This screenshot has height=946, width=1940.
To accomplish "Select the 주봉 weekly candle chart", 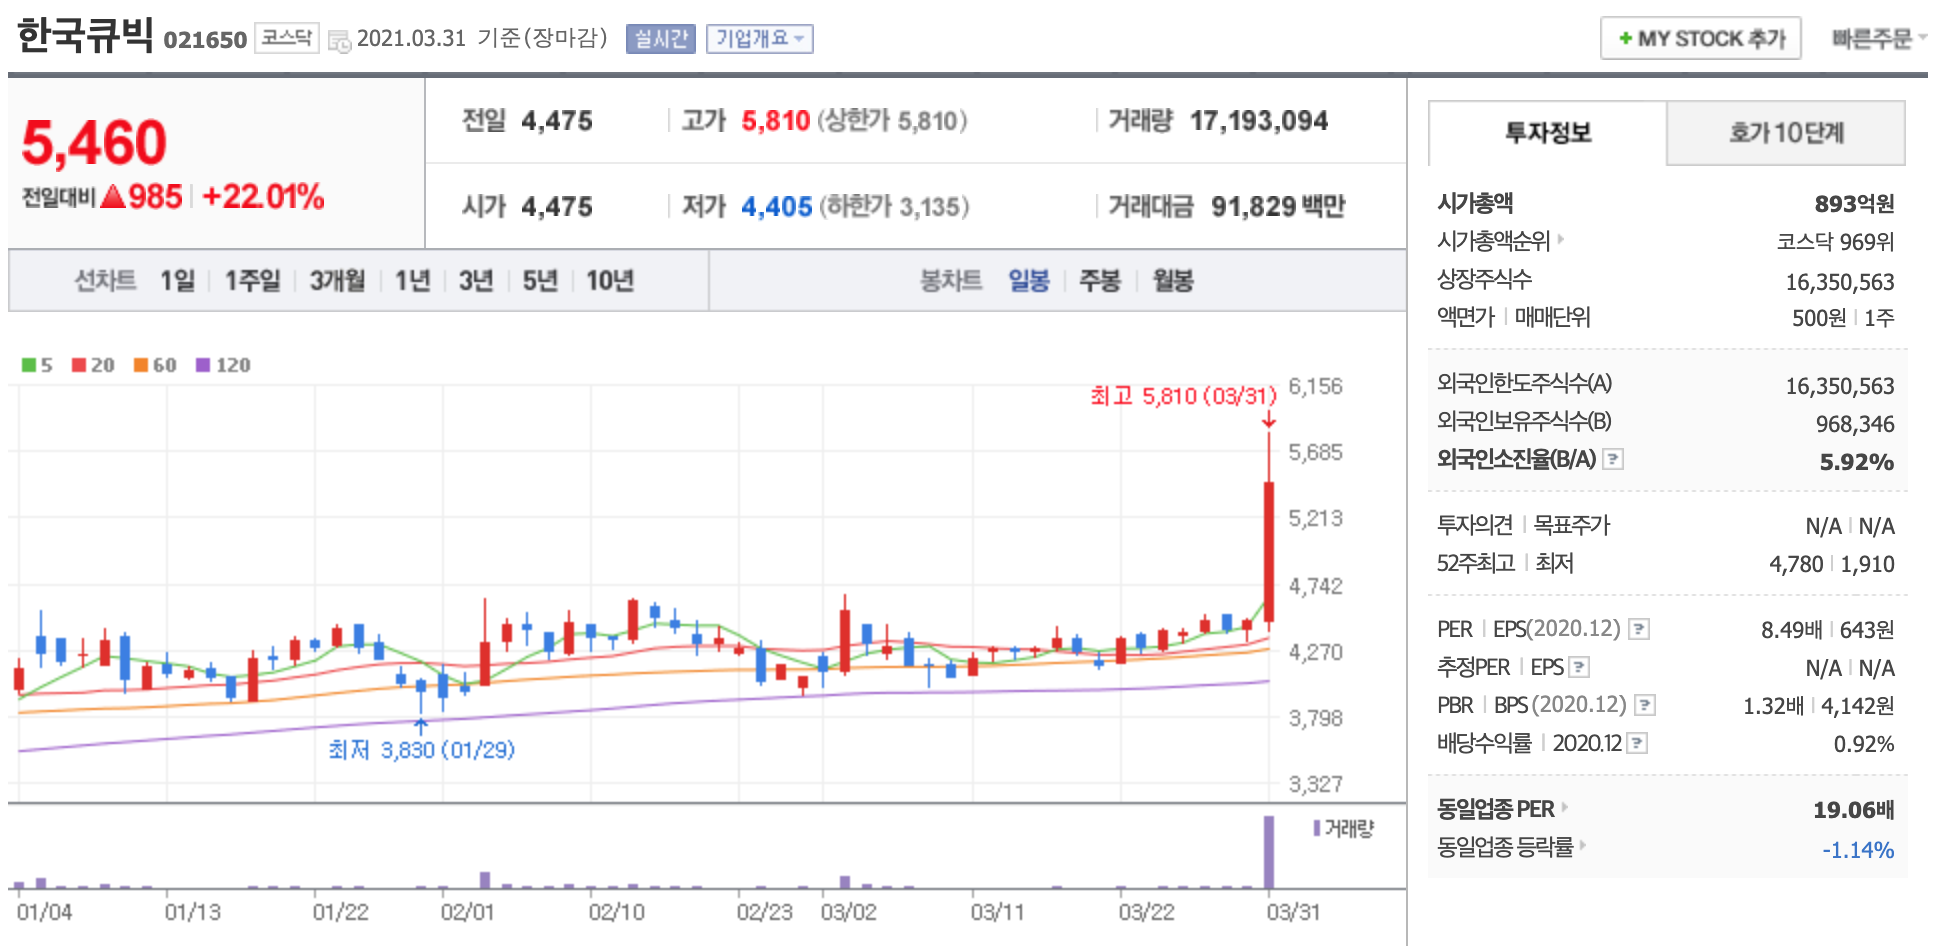I will [x=1100, y=281].
